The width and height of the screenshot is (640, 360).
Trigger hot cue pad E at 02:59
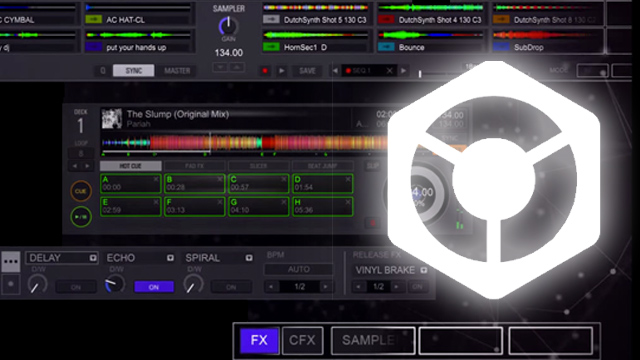[x=131, y=207]
